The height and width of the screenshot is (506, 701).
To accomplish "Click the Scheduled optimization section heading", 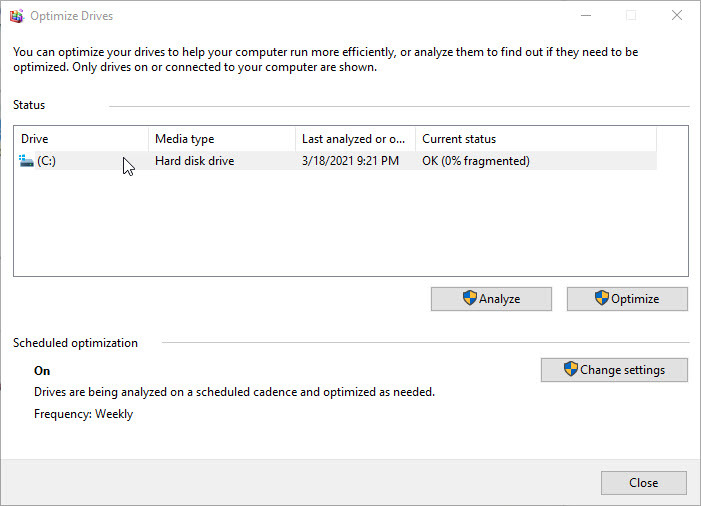I will (75, 343).
